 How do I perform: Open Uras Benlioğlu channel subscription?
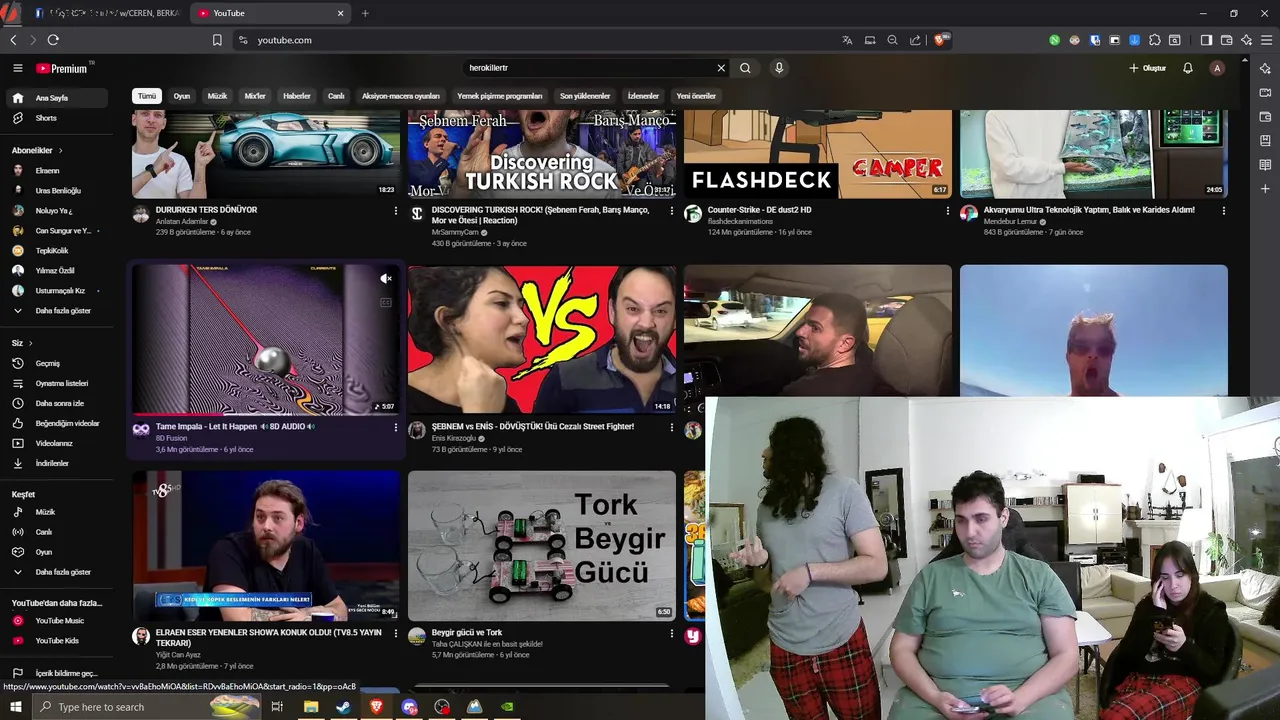pyautogui.click(x=58, y=191)
